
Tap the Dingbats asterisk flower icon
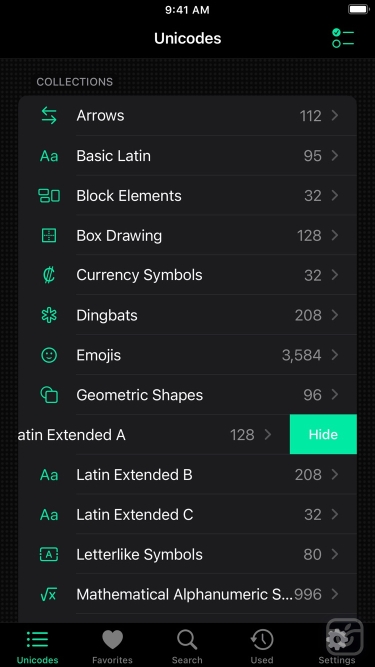(x=49, y=315)
